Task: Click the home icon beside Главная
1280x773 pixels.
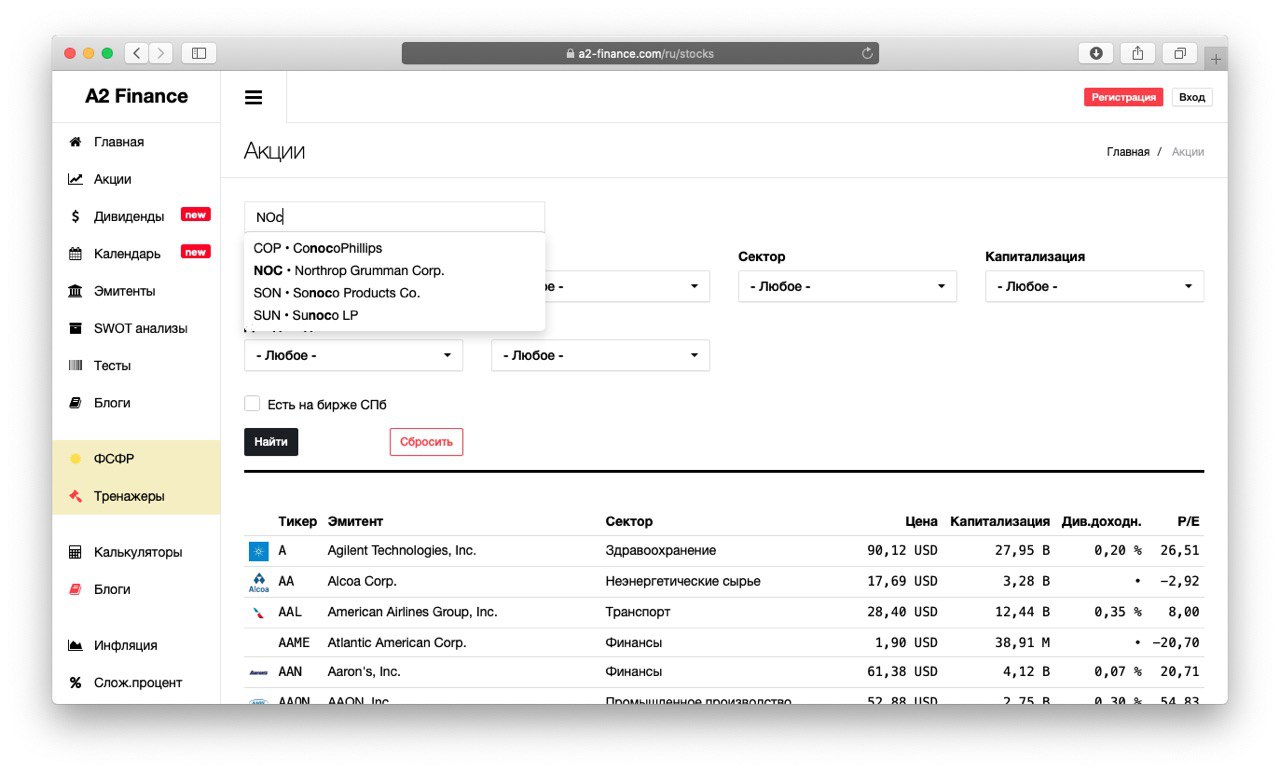Action: point(75,142)
